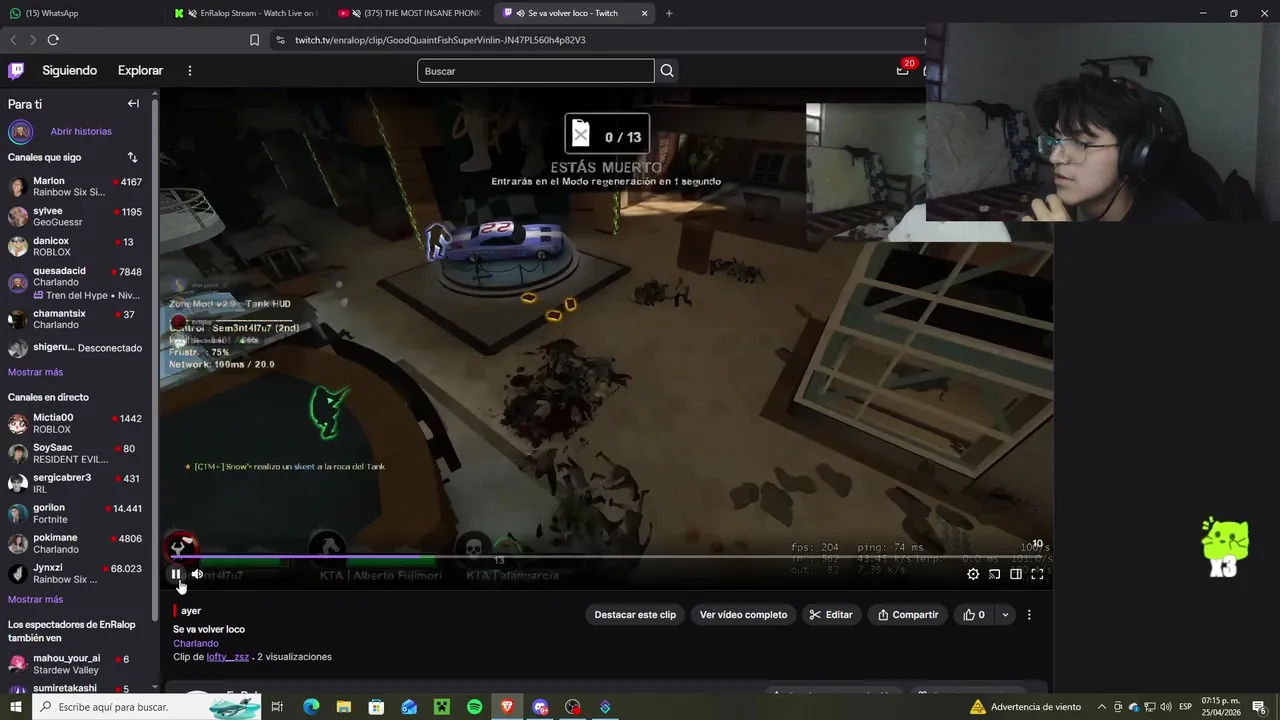1280x720 pixels.
Task: Open sylvee's GeoGuessr channel
Action: (x=76, y=216)
